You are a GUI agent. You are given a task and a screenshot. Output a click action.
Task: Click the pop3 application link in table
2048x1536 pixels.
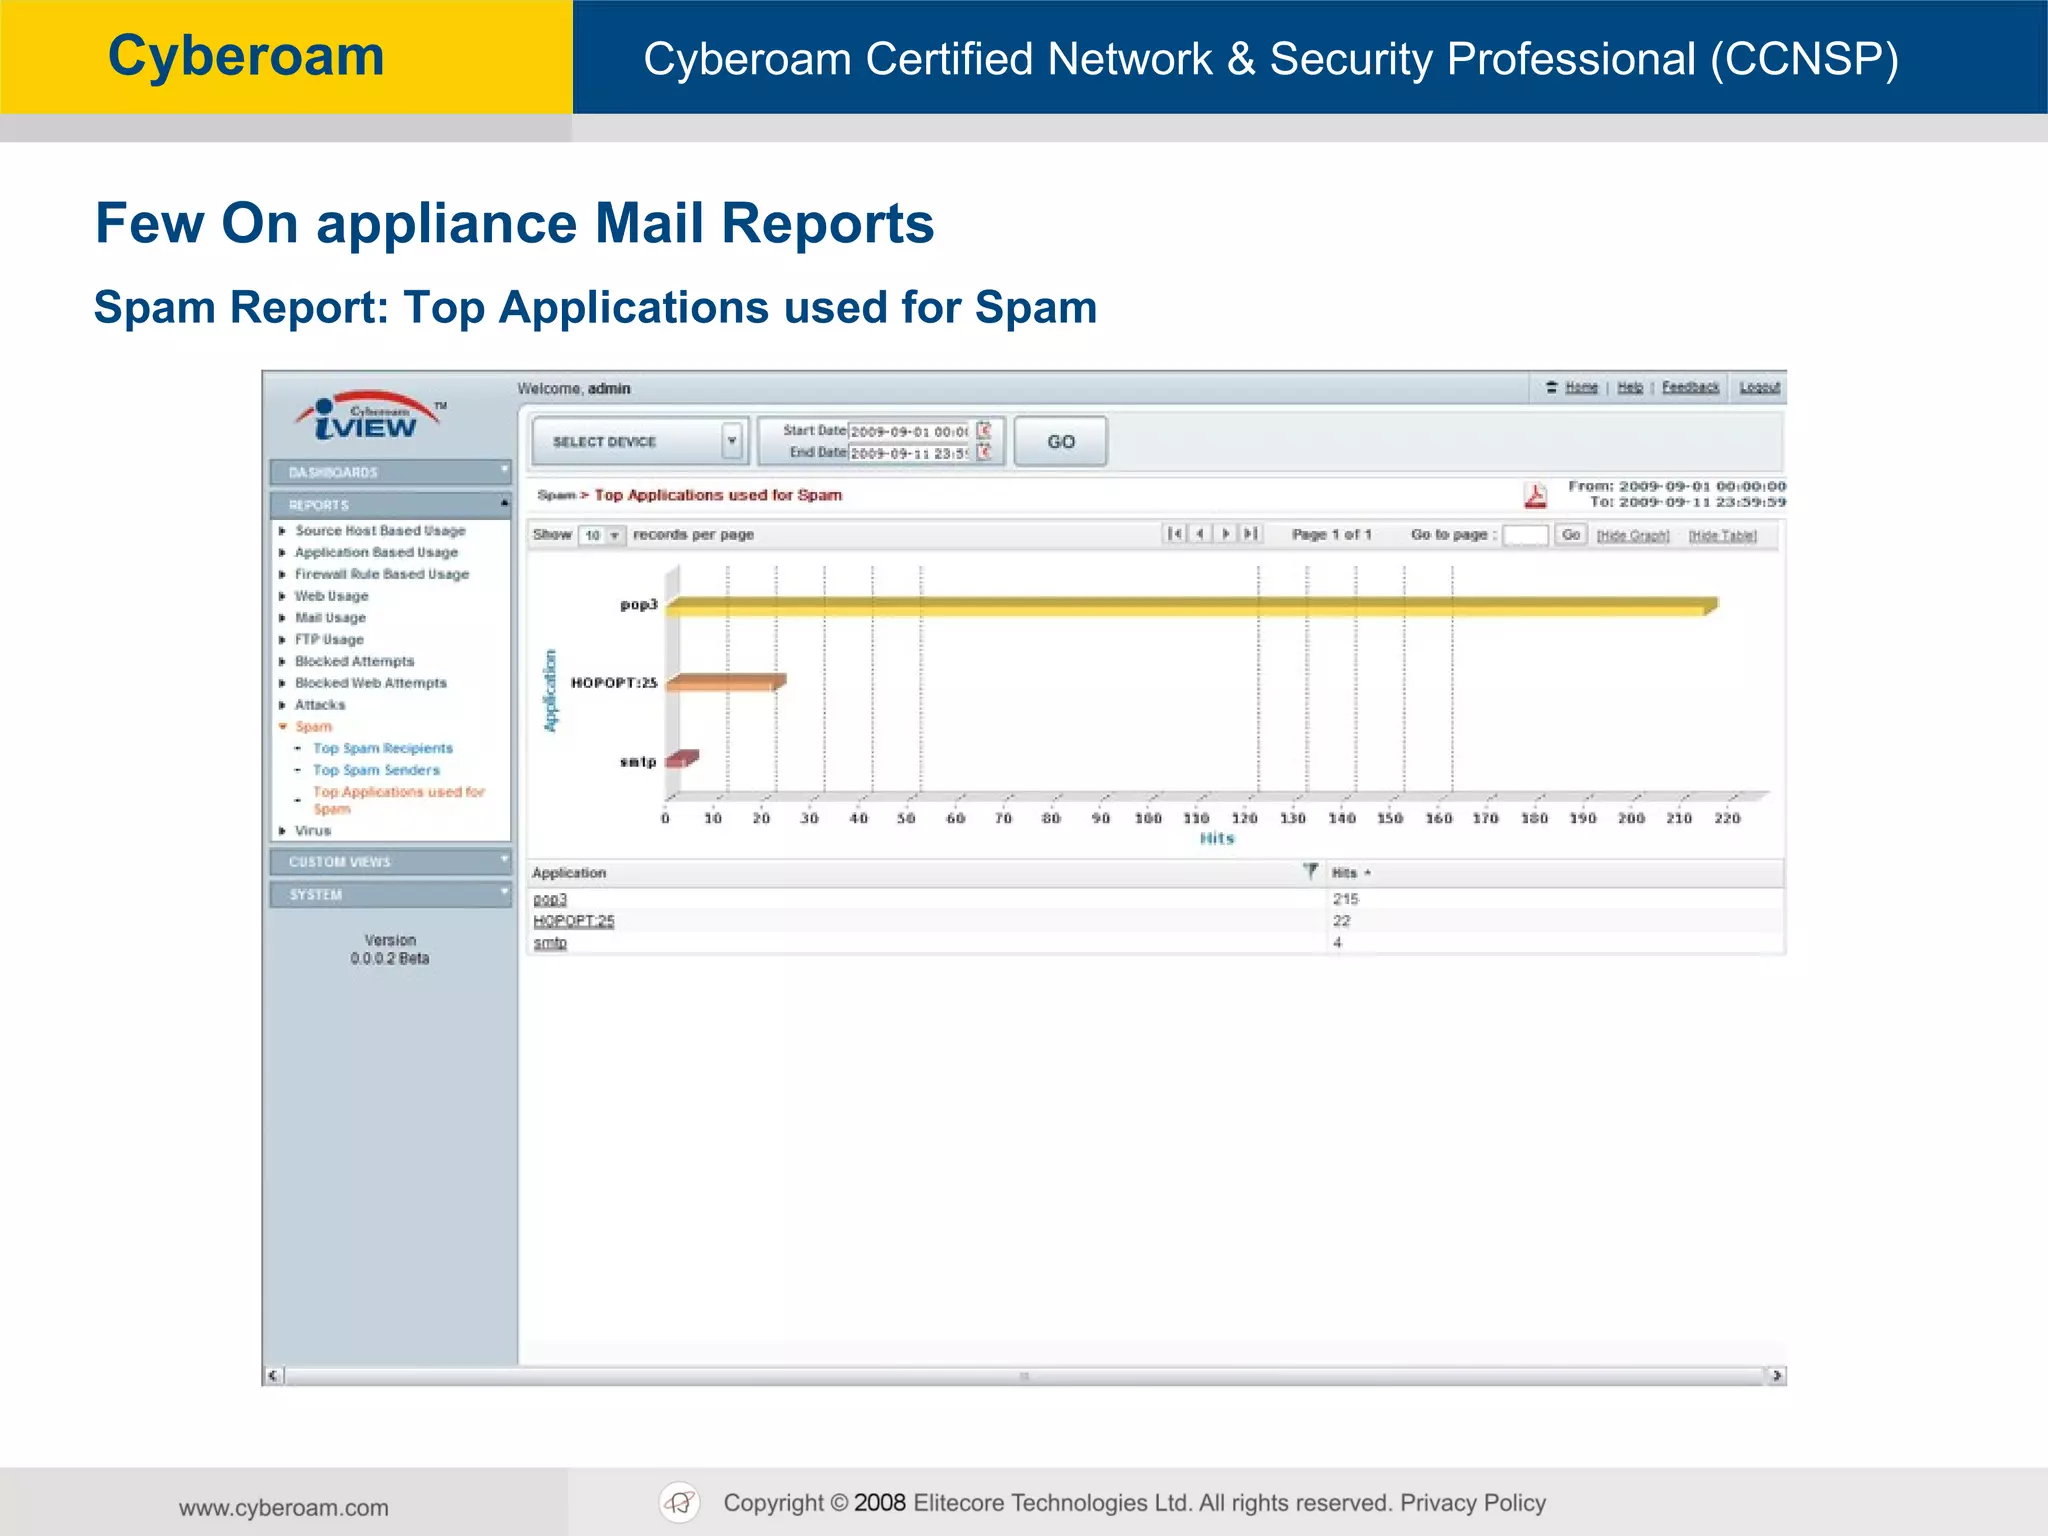tap(550, 900)
